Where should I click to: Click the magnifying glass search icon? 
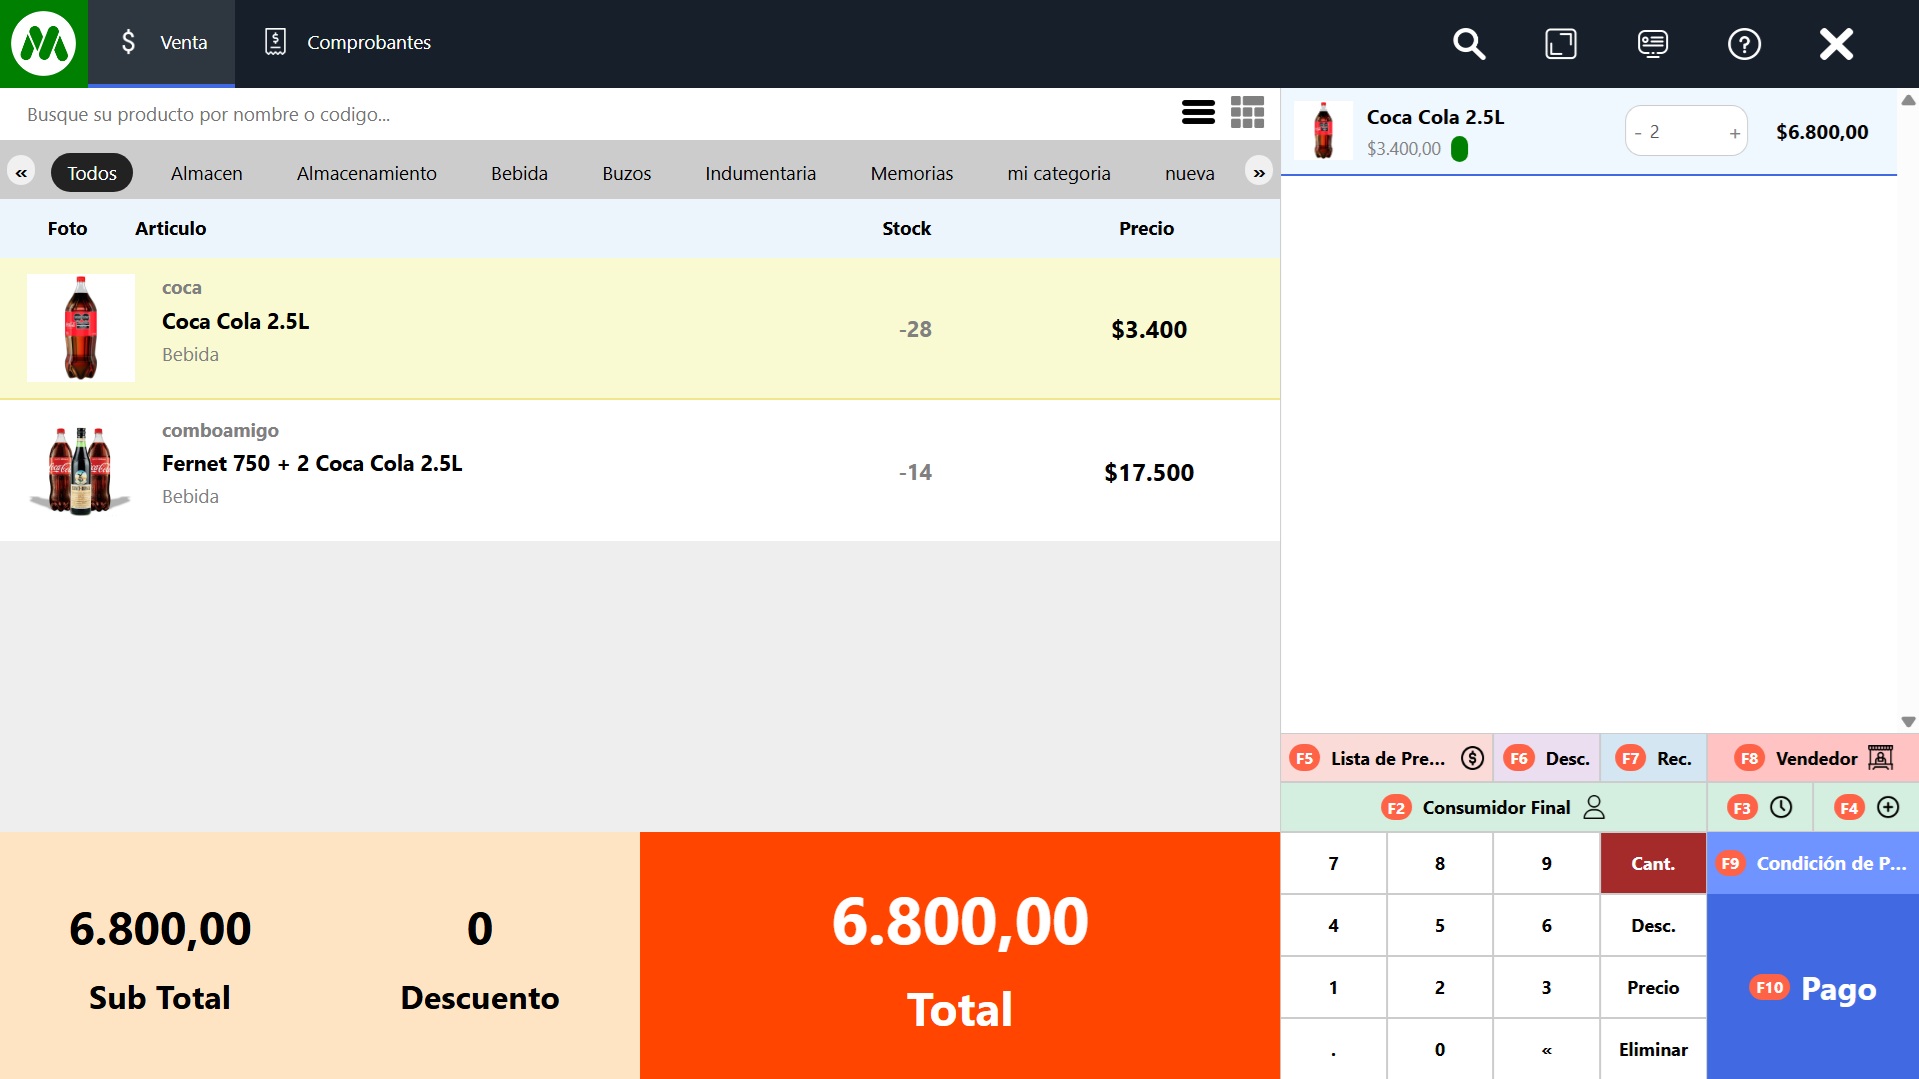tap(1468, 44)
